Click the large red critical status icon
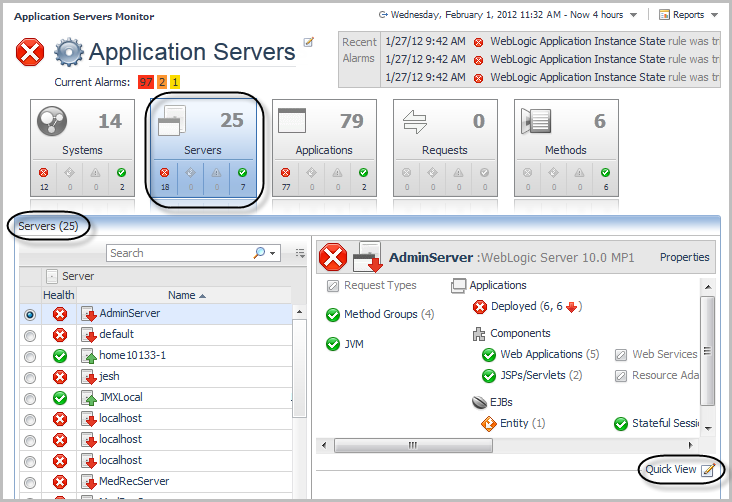Screen dimensions: 732x502 [x=30, y=52]
